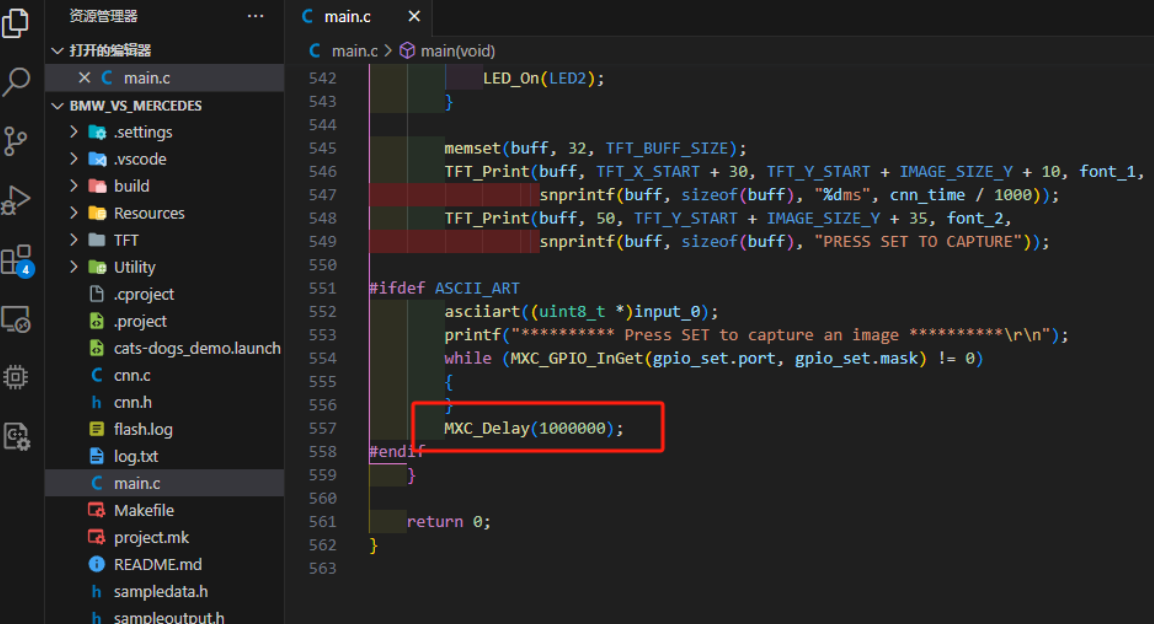Click the README.md info icon

coord(96,564)
